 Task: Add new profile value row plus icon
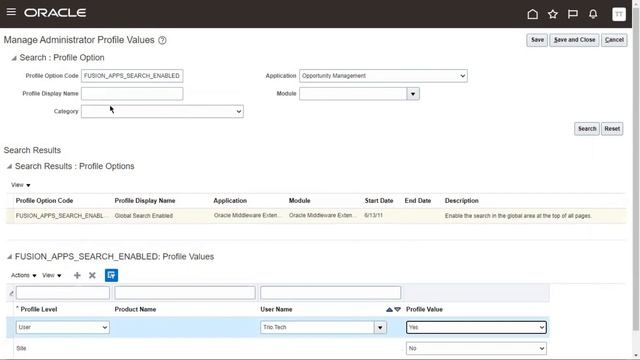[77, 276]
